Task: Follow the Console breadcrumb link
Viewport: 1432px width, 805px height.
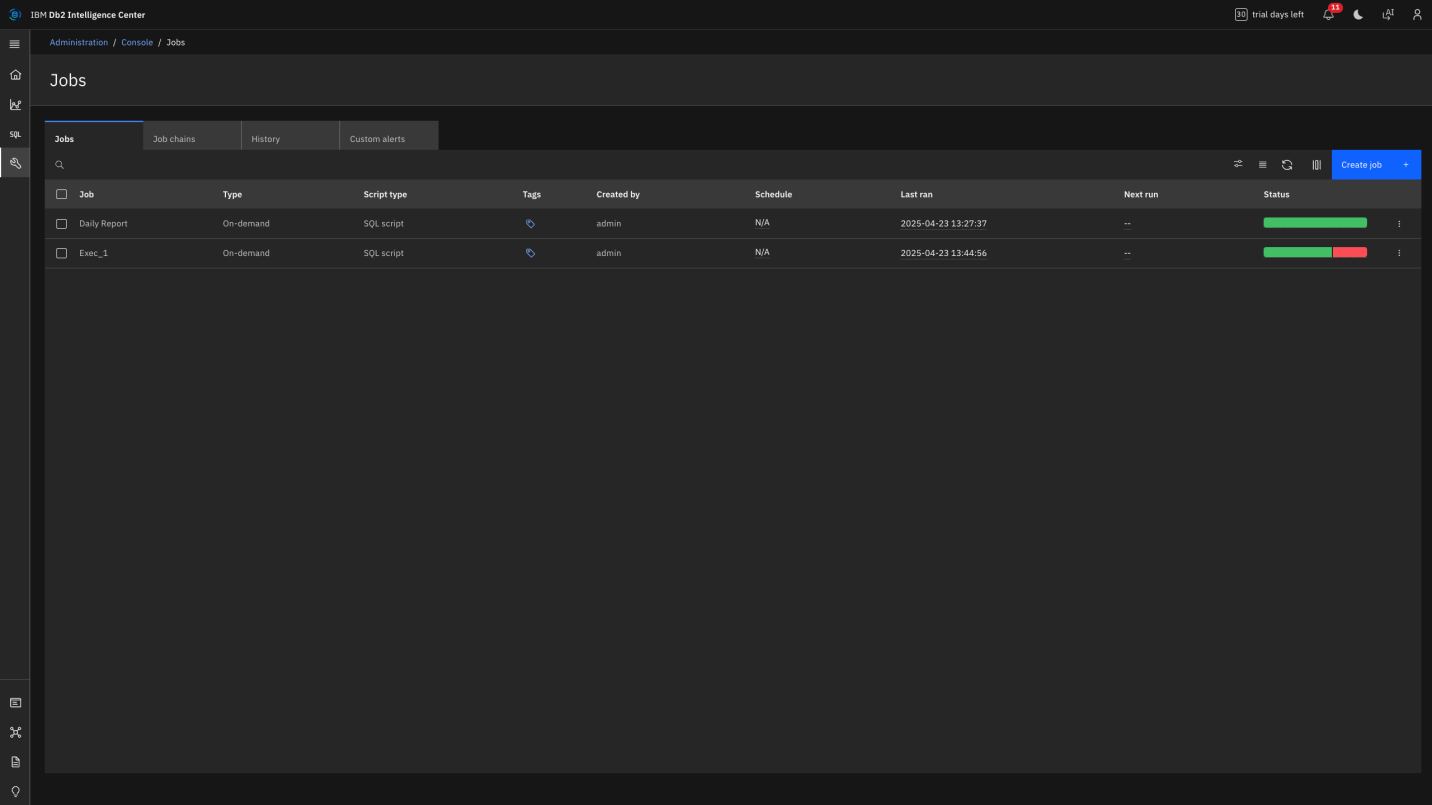Action: (137, 42)
